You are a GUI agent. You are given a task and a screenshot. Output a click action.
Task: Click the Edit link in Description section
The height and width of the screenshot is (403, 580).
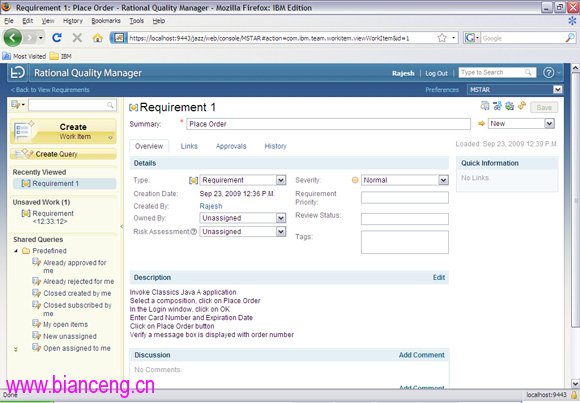[439, 278]
